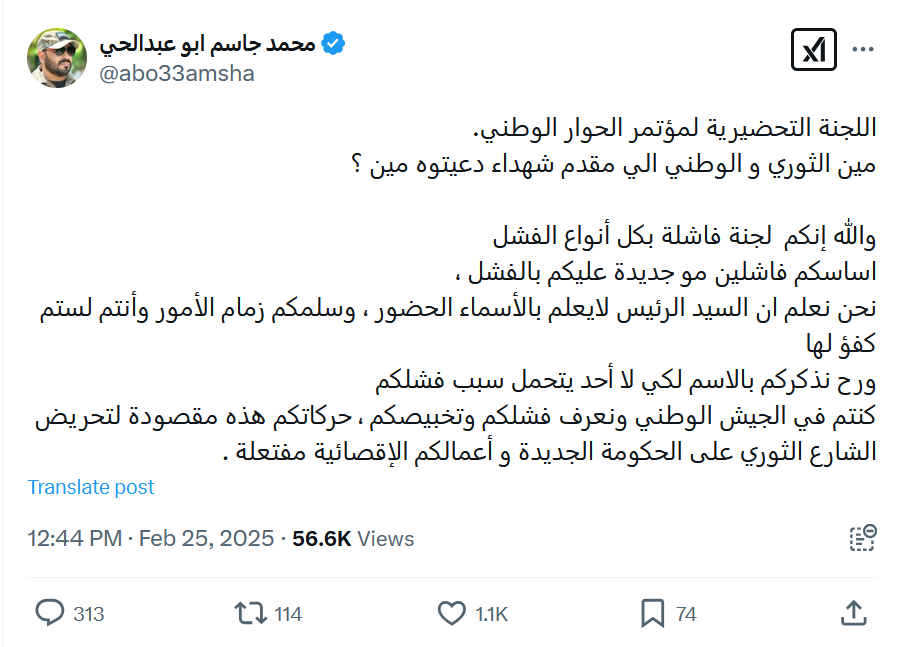Bookmark this post using the bookmark icon
The width and height of the screenshot is (899, 647).
coord(653,613)
